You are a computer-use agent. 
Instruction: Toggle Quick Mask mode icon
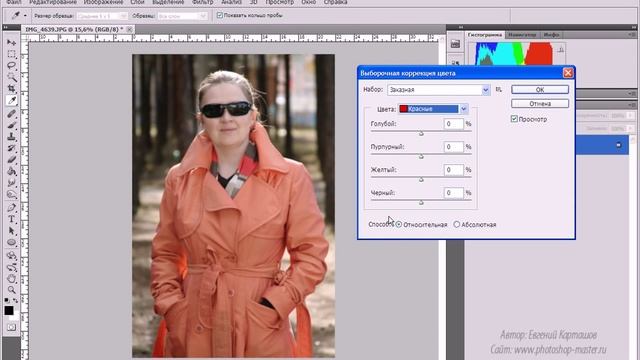(x=11, y=327)
